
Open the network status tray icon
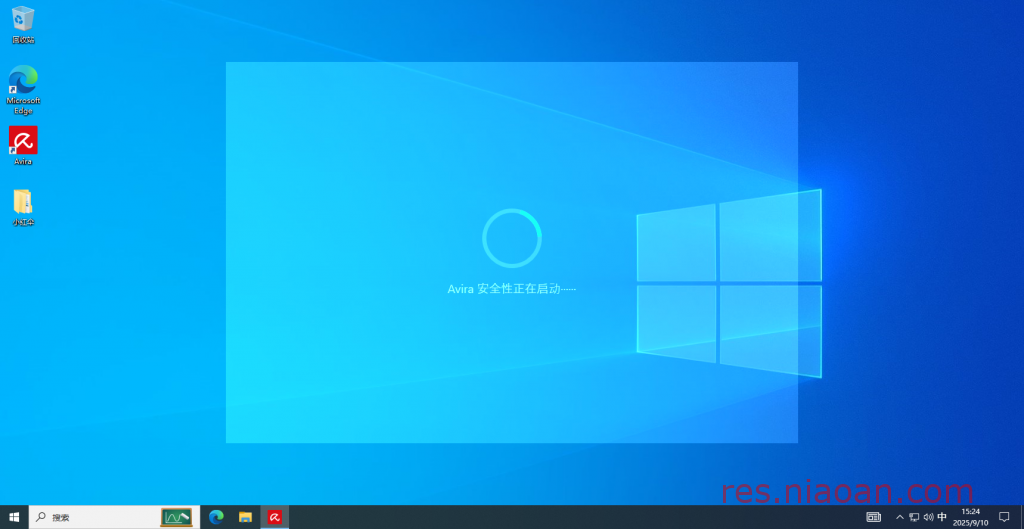click(914, 517)
